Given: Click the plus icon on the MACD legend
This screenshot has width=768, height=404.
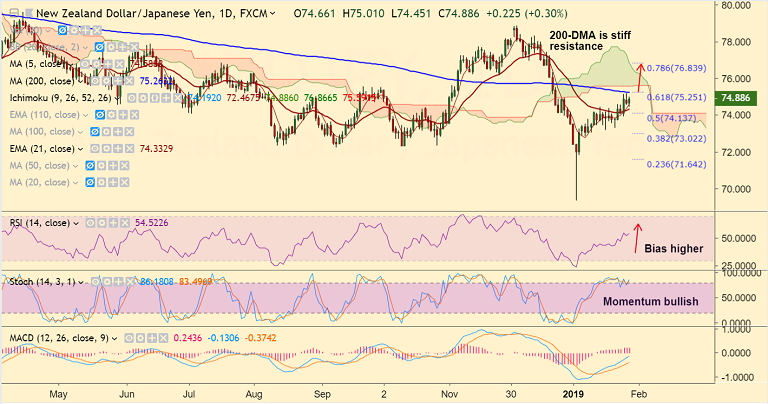Looking at the screenshot, I should tap(152, 338).
